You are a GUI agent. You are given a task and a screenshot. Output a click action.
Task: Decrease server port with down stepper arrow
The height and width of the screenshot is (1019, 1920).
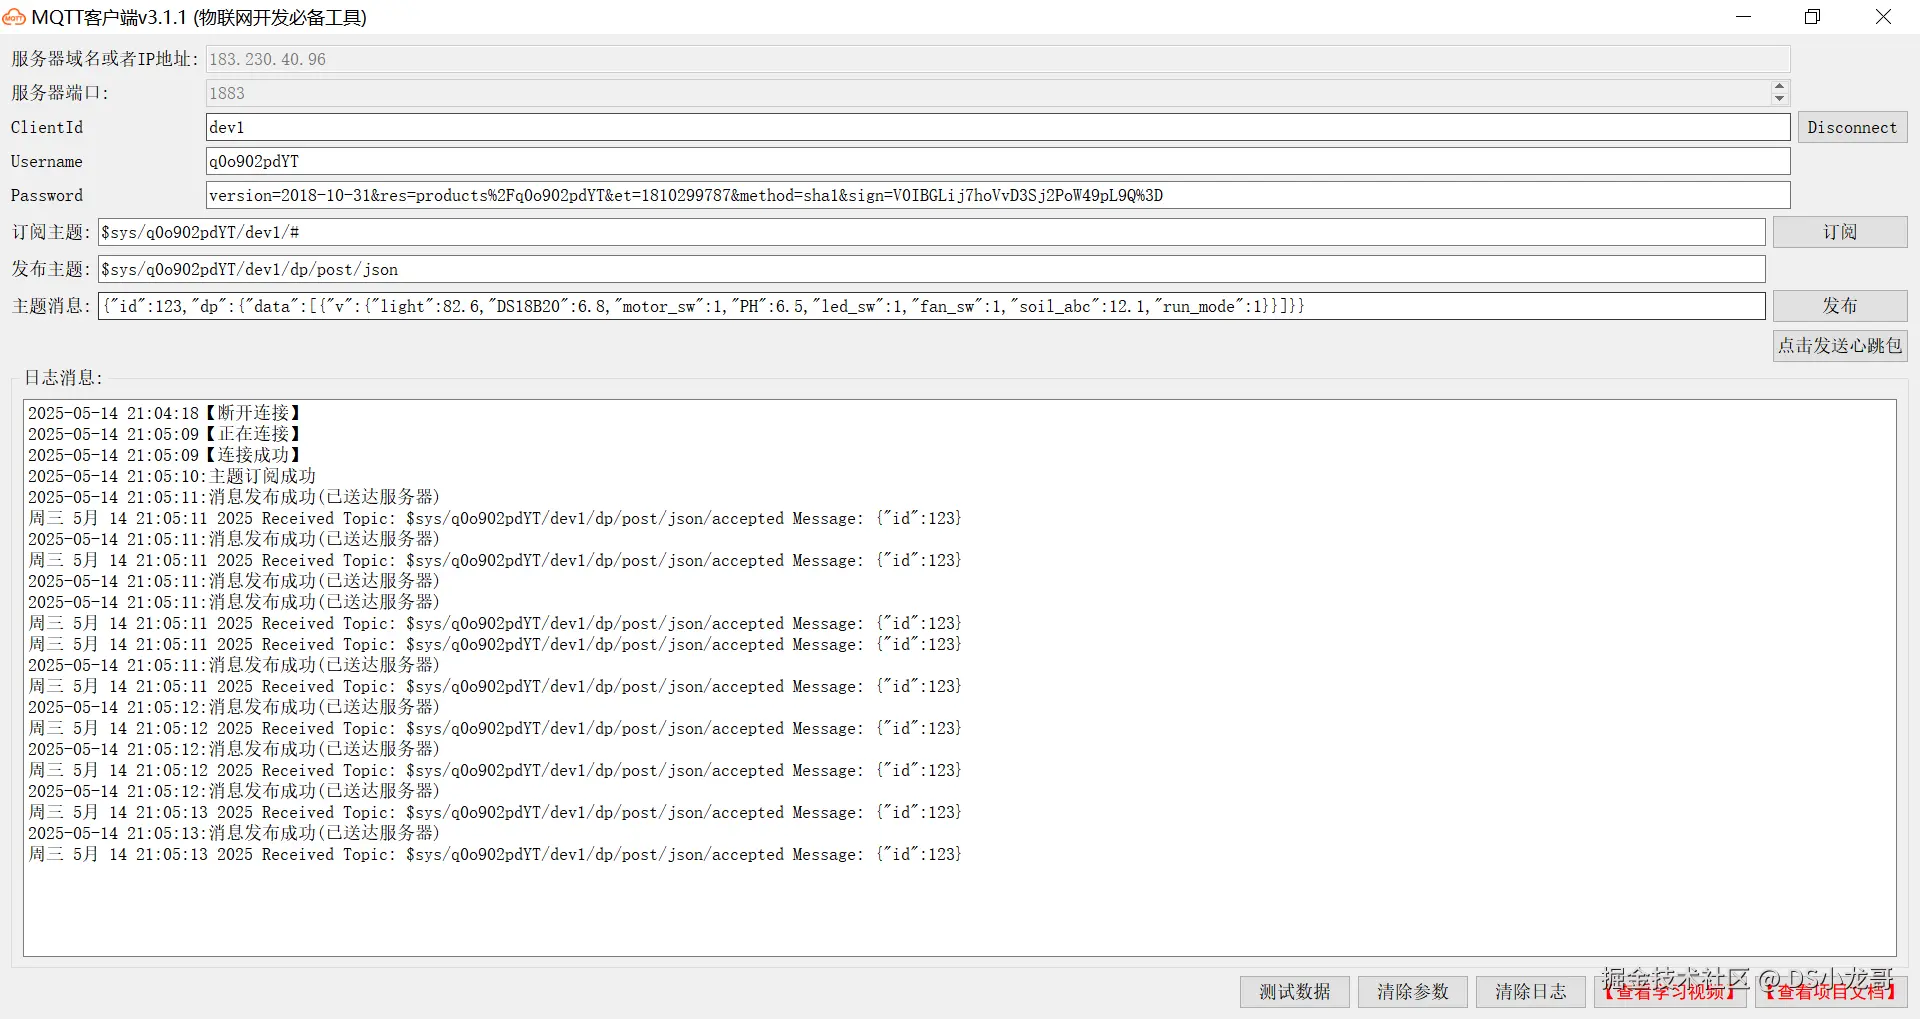click(1779, 99)
